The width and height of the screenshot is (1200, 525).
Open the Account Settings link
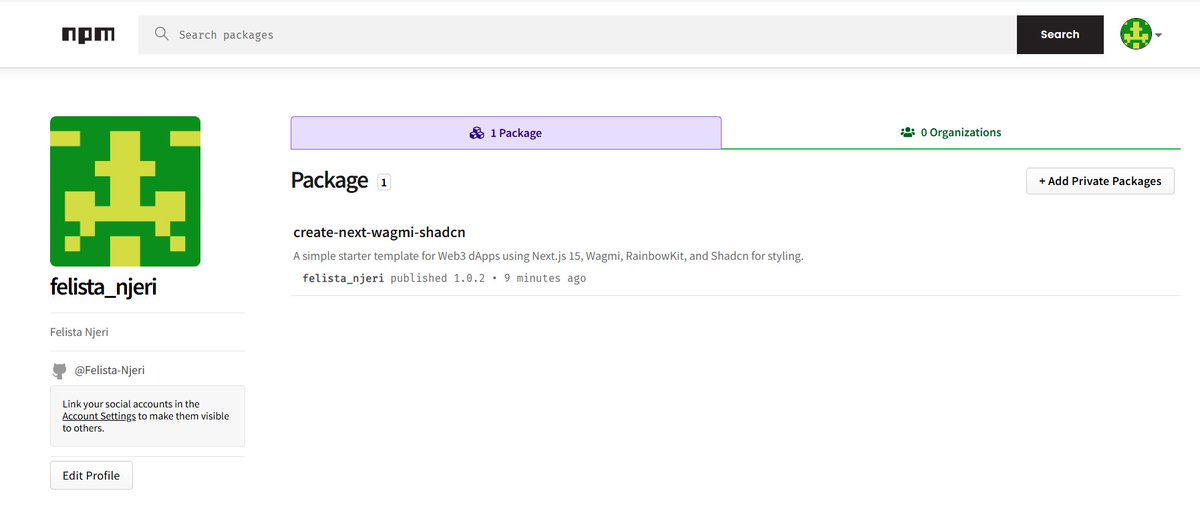pos(99,416)
